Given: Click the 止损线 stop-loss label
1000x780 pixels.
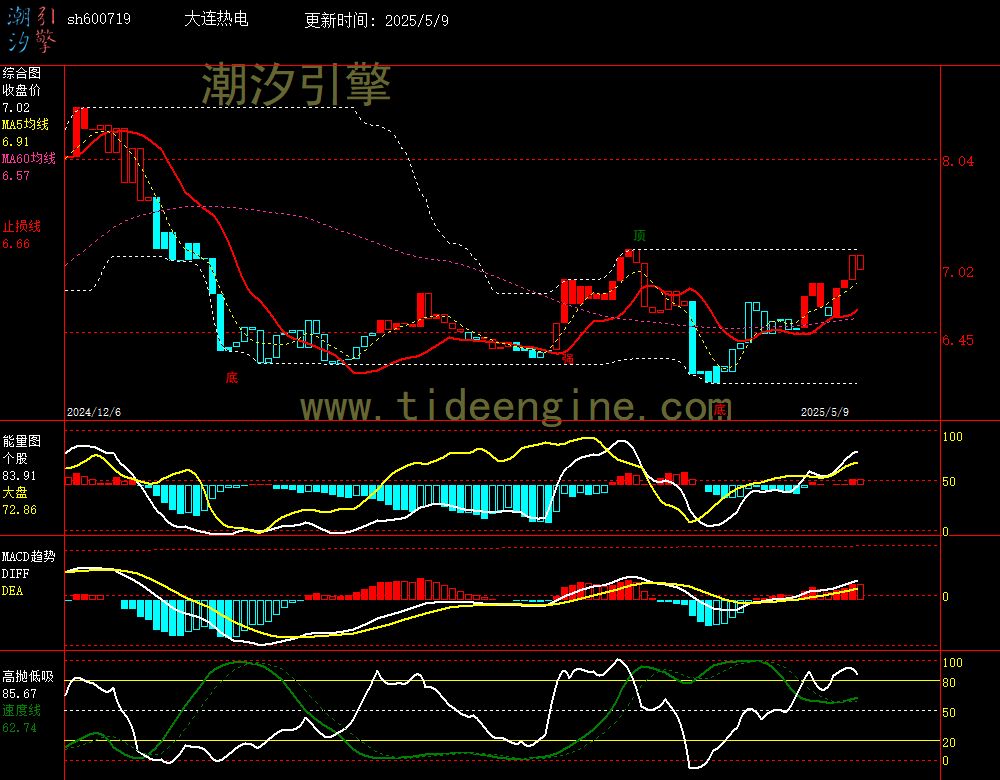Looking at the screenshot, I should [21, 226].
